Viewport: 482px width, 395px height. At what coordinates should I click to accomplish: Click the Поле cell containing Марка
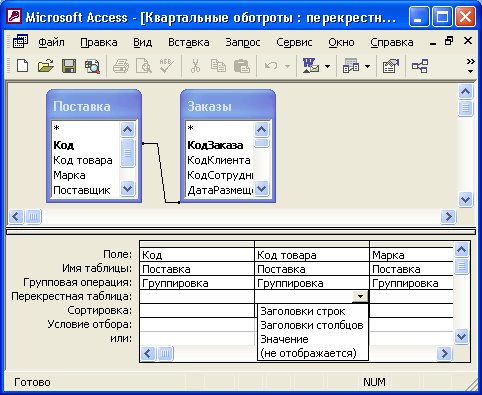click(411, 255)
